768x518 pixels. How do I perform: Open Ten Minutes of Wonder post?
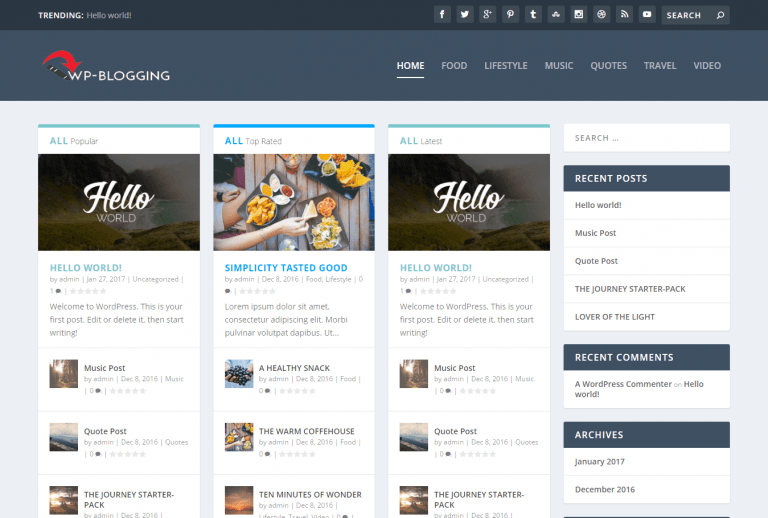310,494
